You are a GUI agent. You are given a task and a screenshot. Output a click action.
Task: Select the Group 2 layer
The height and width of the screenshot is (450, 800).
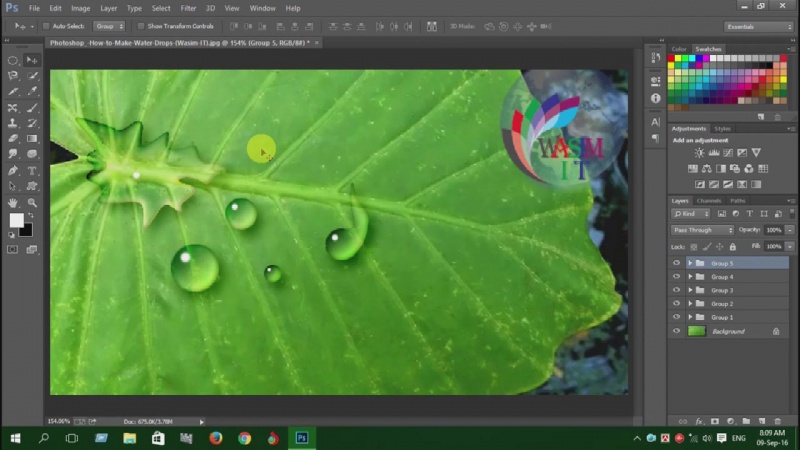point(722,304)
